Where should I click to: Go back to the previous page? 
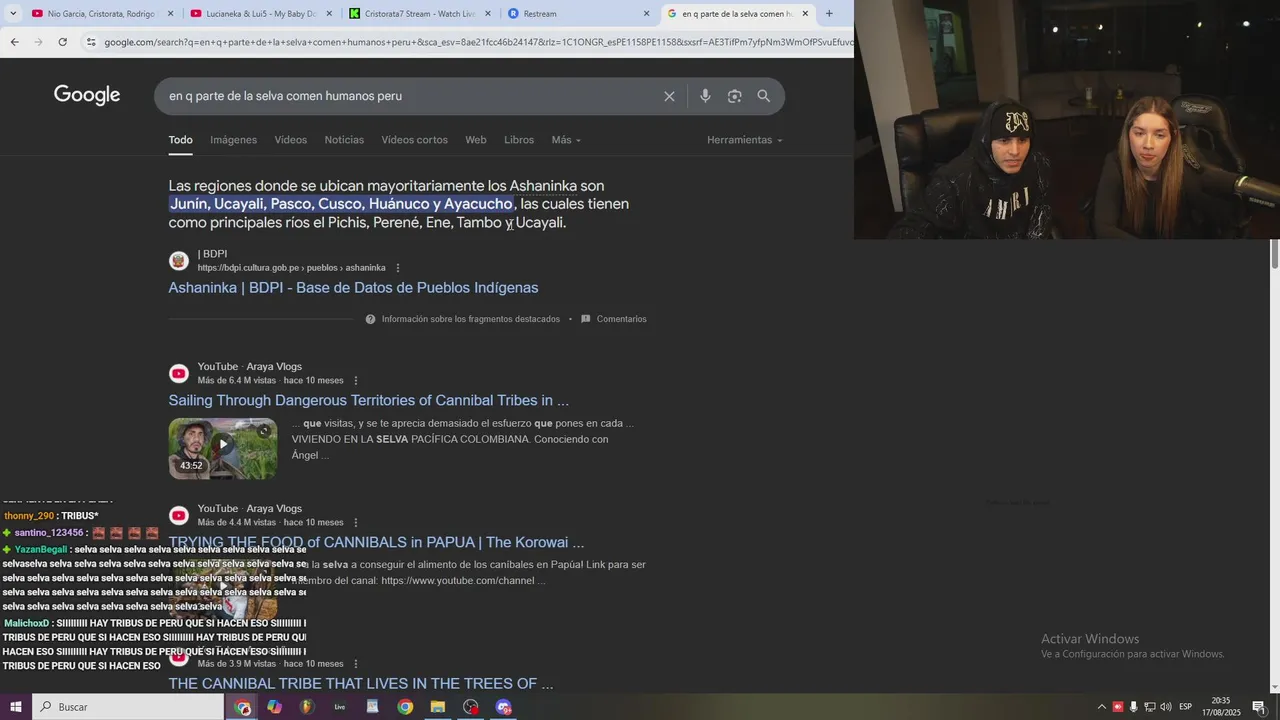[14, 42]
